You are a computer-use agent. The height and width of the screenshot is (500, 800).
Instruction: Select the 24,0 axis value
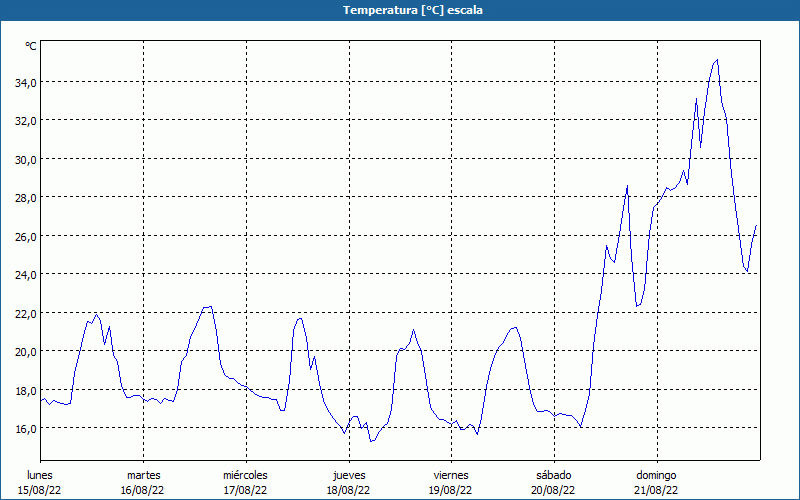tap(26, 274)
